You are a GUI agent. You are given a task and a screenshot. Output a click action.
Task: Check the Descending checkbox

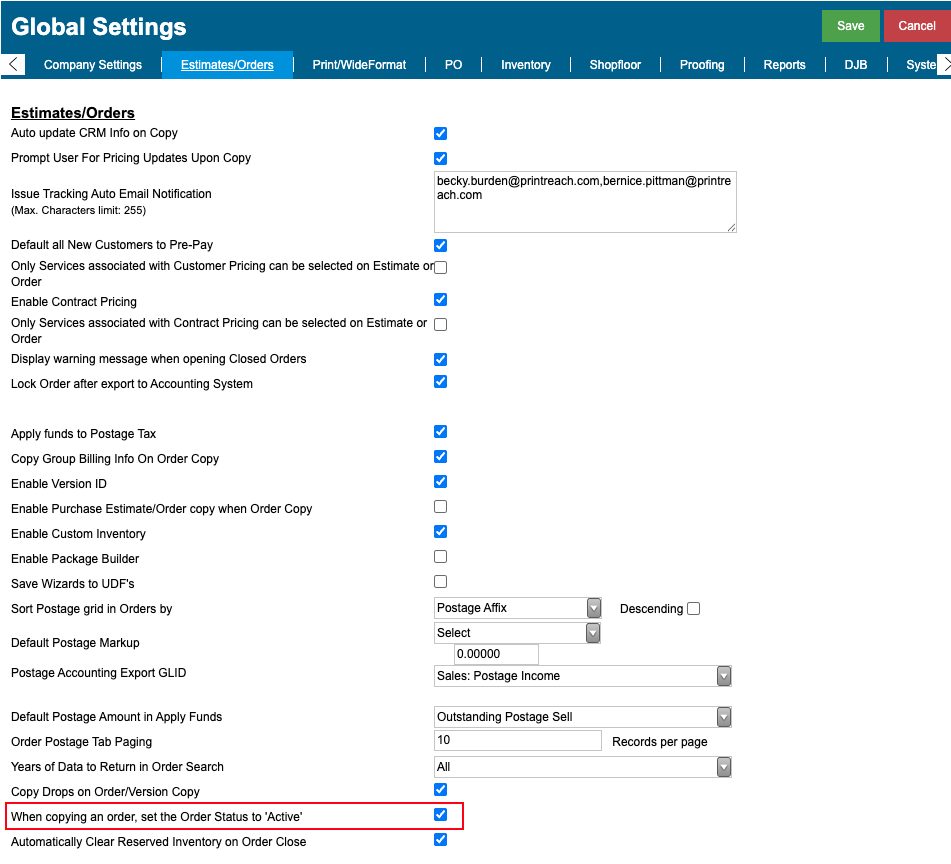(x=694, y=608)
